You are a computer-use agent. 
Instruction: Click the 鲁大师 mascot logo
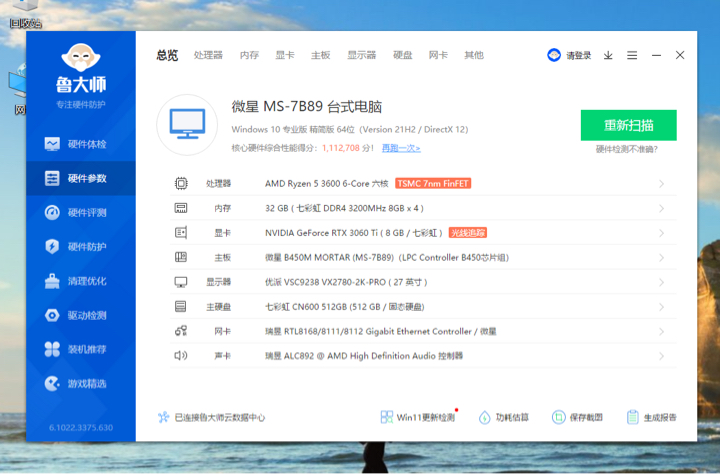81,57
